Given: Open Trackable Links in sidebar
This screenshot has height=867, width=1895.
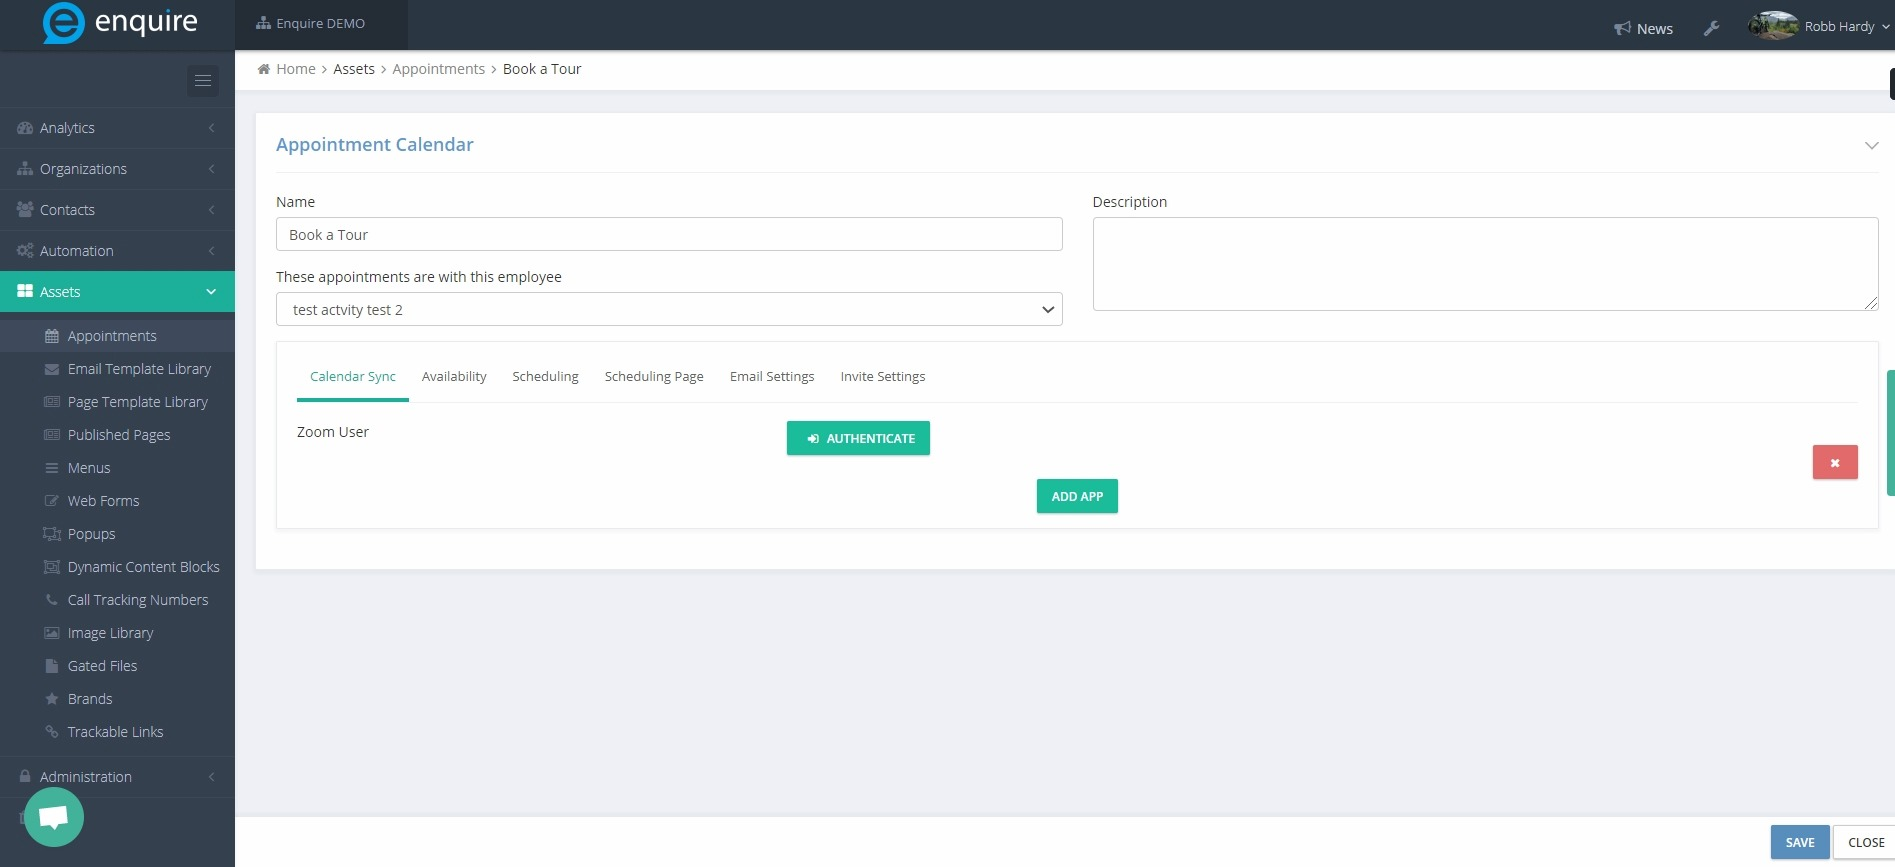Looking at the screenshot, I should pyautogui.click(x=115, y=732).
